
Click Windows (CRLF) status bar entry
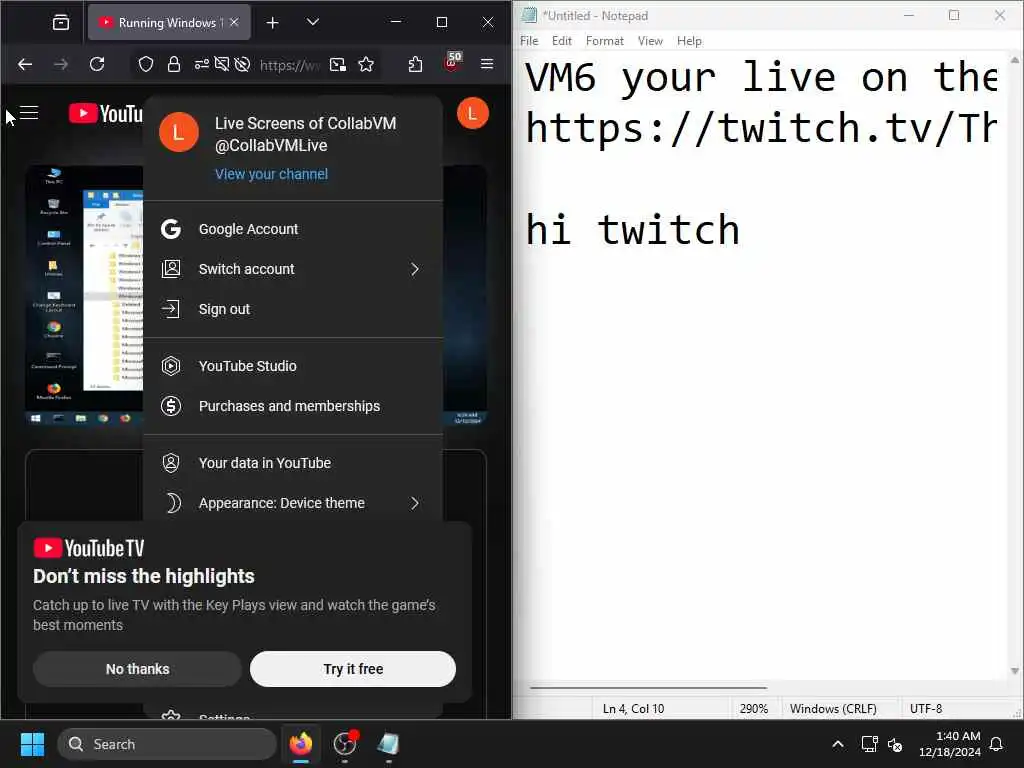[x=833, y=709]
